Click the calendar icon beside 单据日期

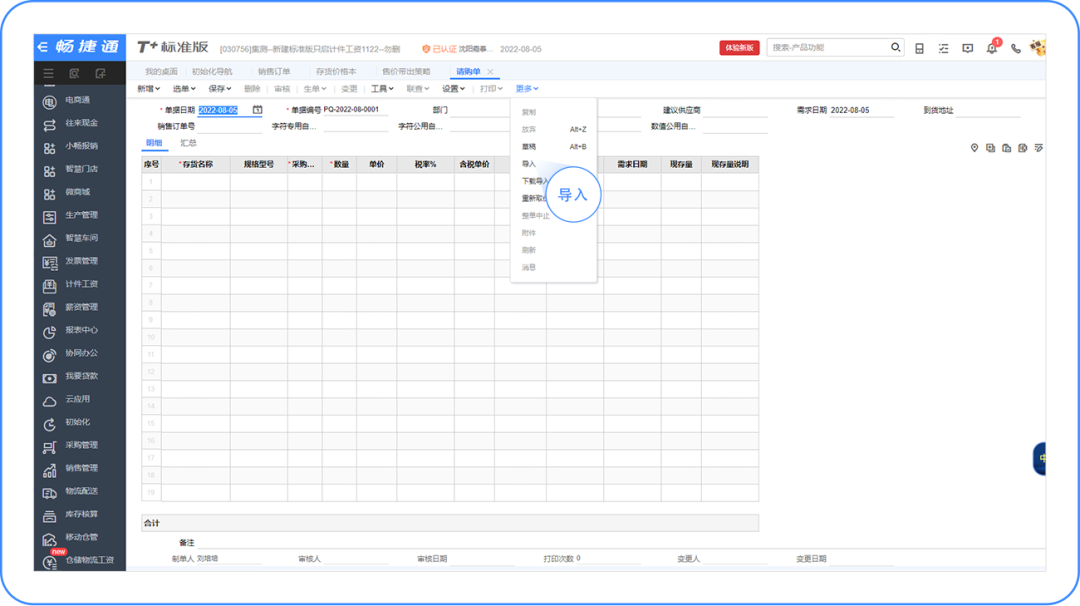tap(258, 109)
